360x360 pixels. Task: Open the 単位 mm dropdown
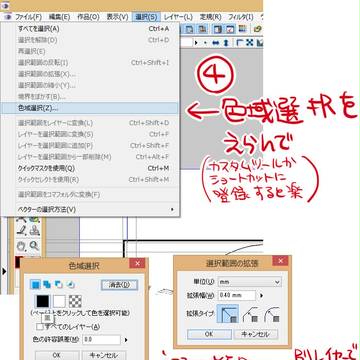pyautogui.click(x=249, y=282)
